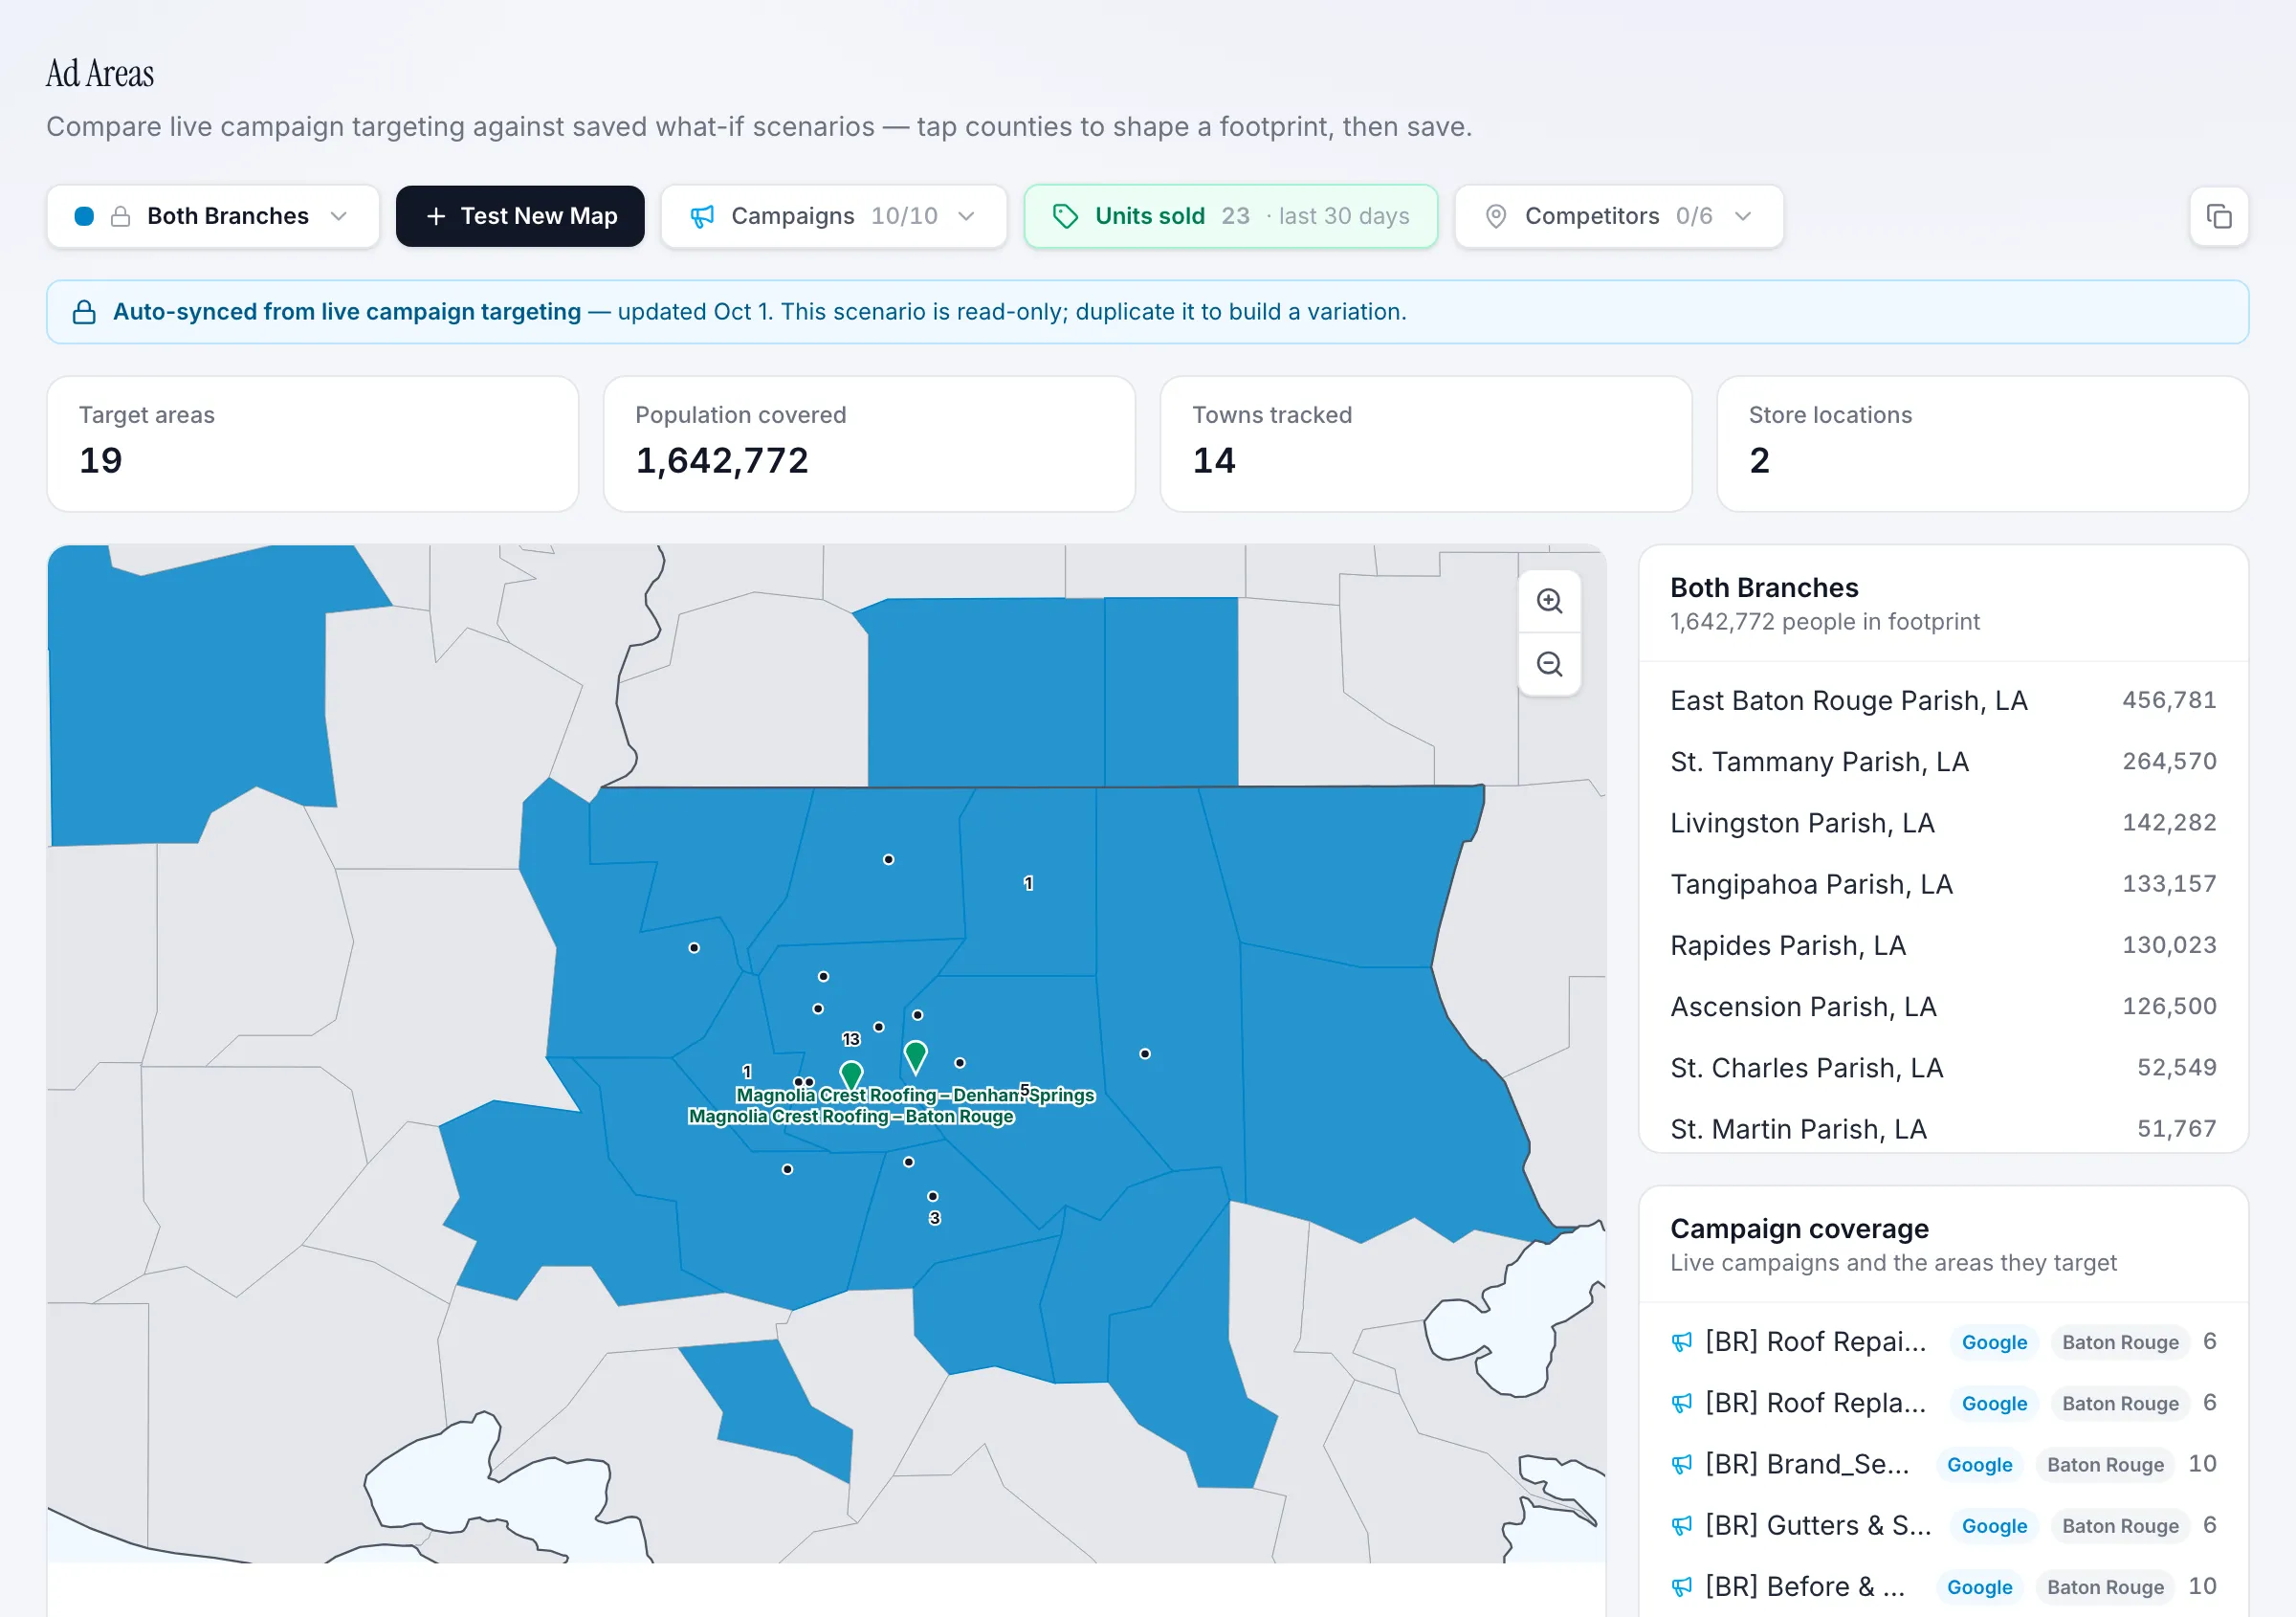Click Magnolia Crest Roofing – Denham Springs label
Screen dimensions: 2296x1617
click(x=915, y=1095)
